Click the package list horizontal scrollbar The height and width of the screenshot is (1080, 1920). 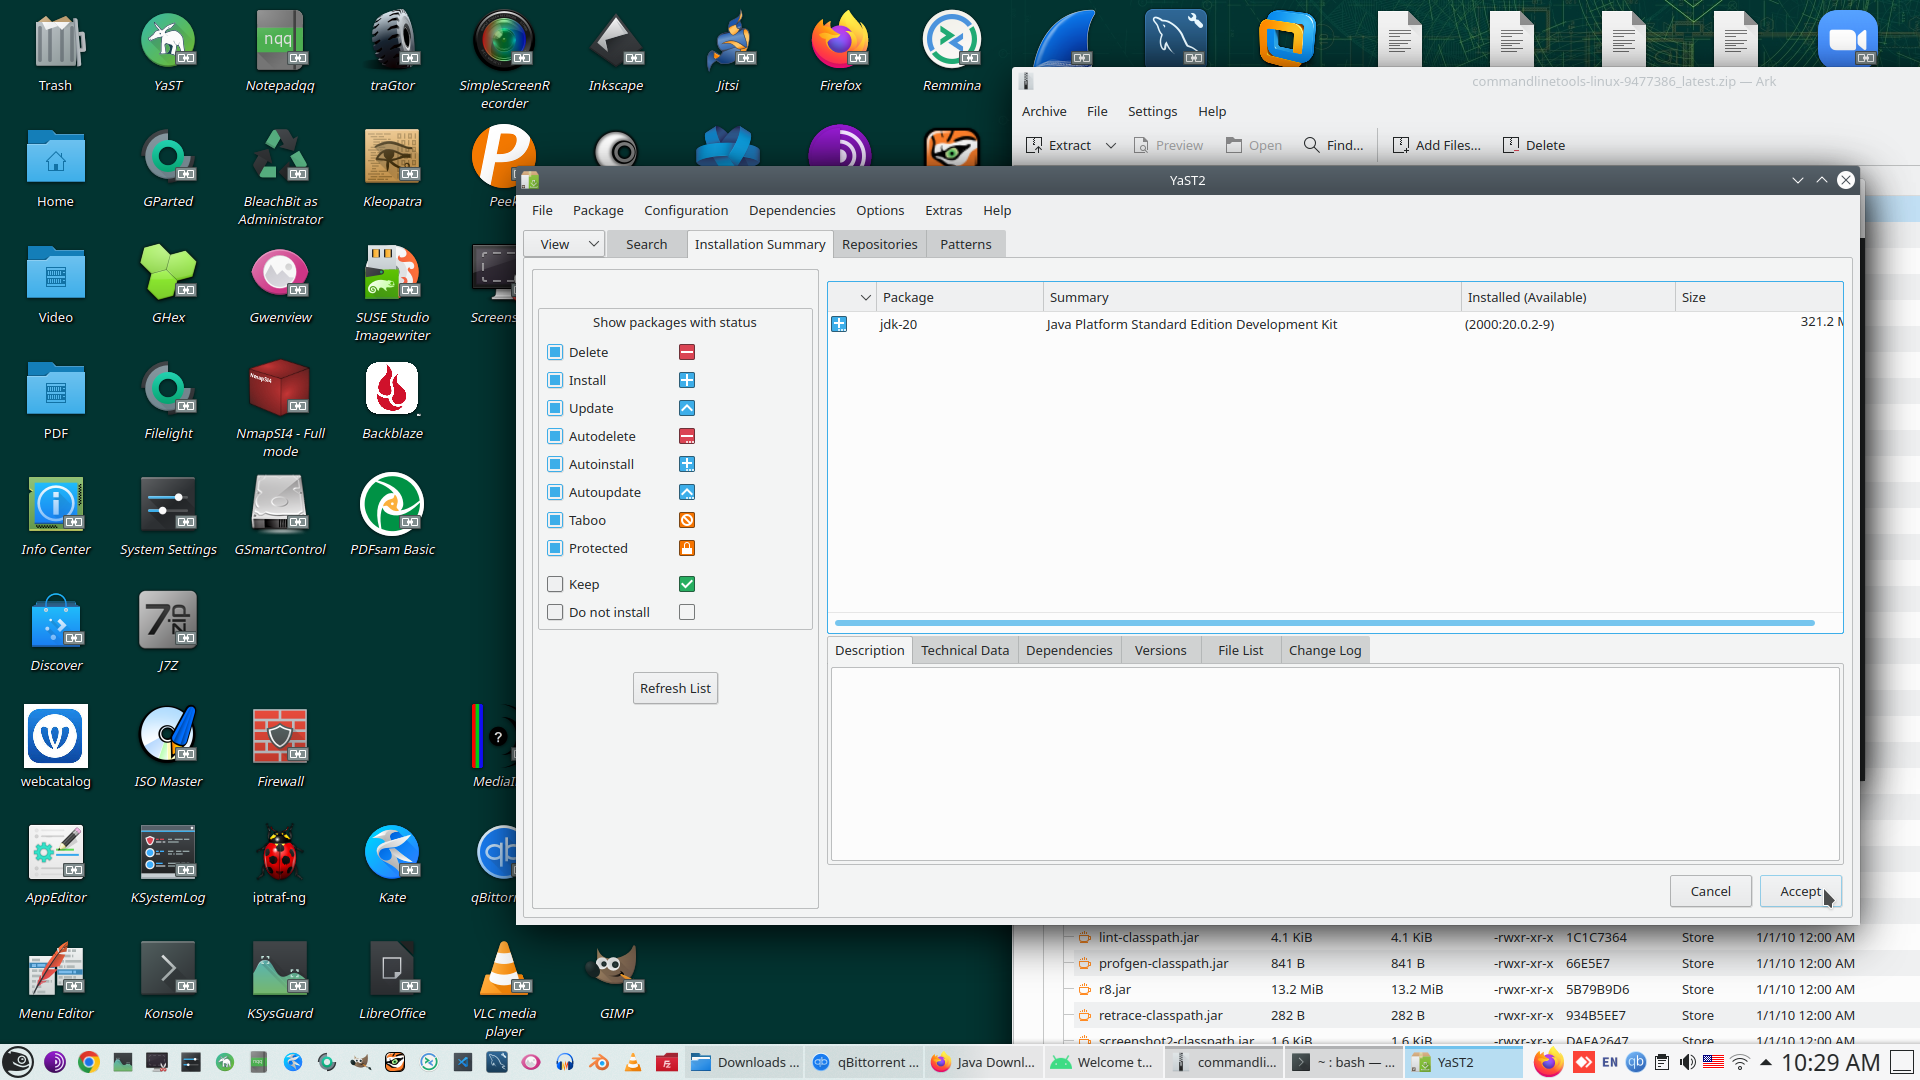click(x=1323, y=623)
